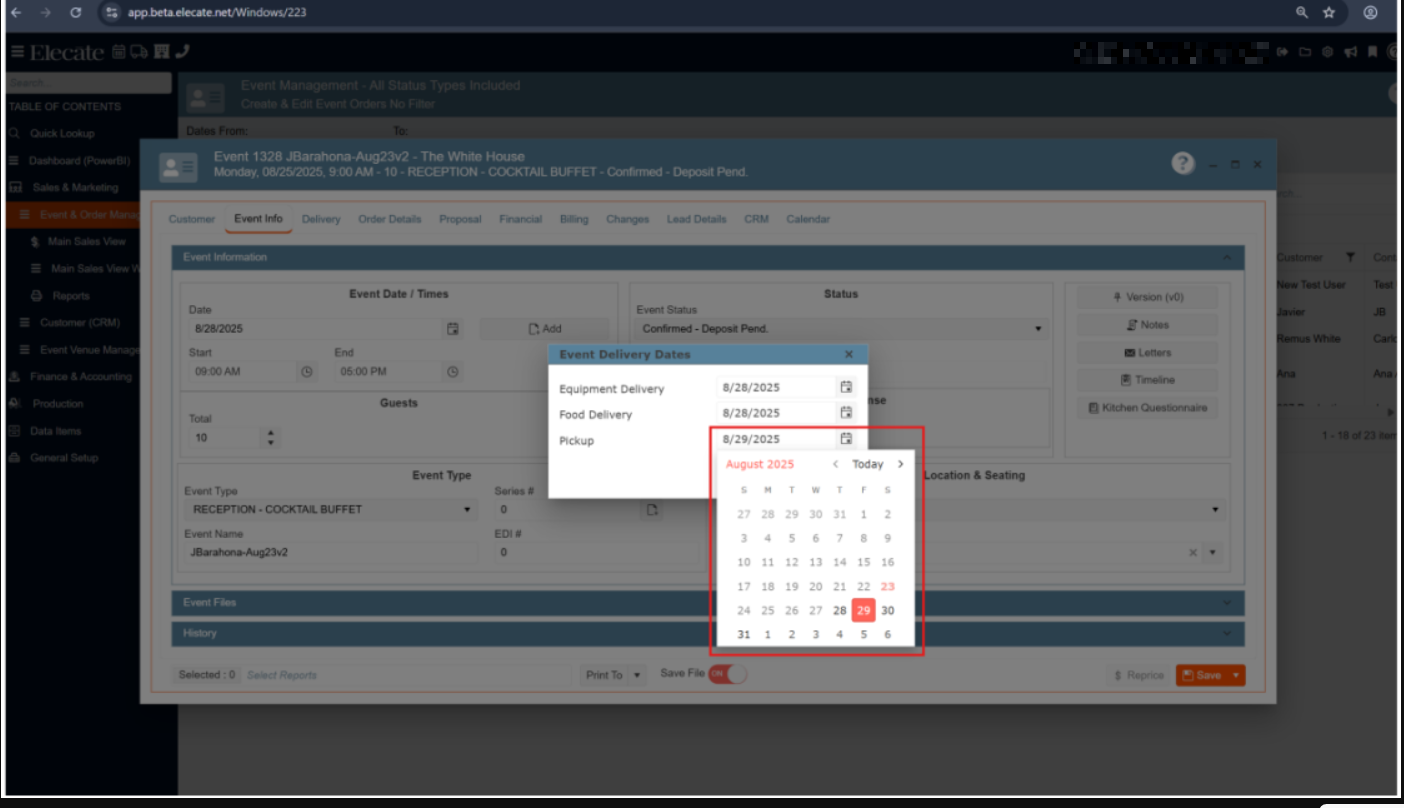
Task: Open the Start time clock picker
Action: coord(307,372)
